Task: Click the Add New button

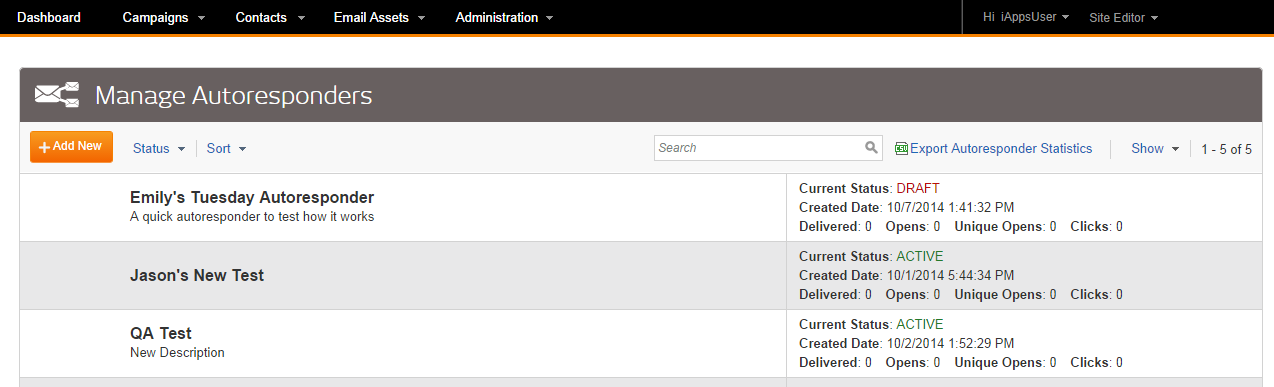Action: click(x=71, y=146)
